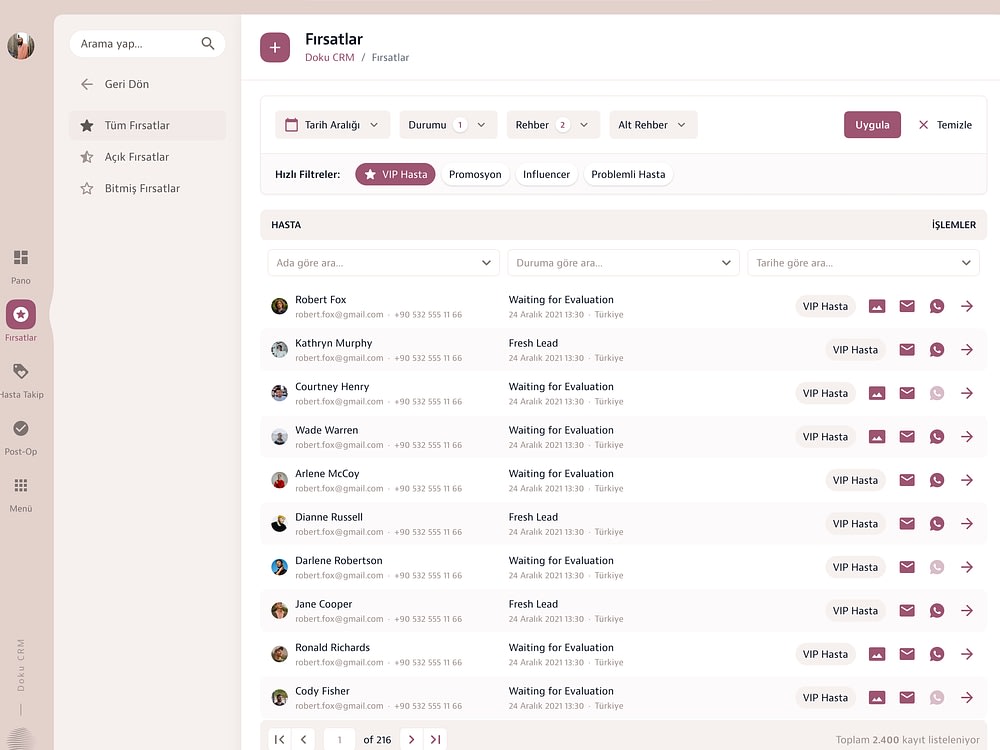Click Fresh Lead status for Dianne Russell
Screen dimensions: 1000x750
pos(533,517)
